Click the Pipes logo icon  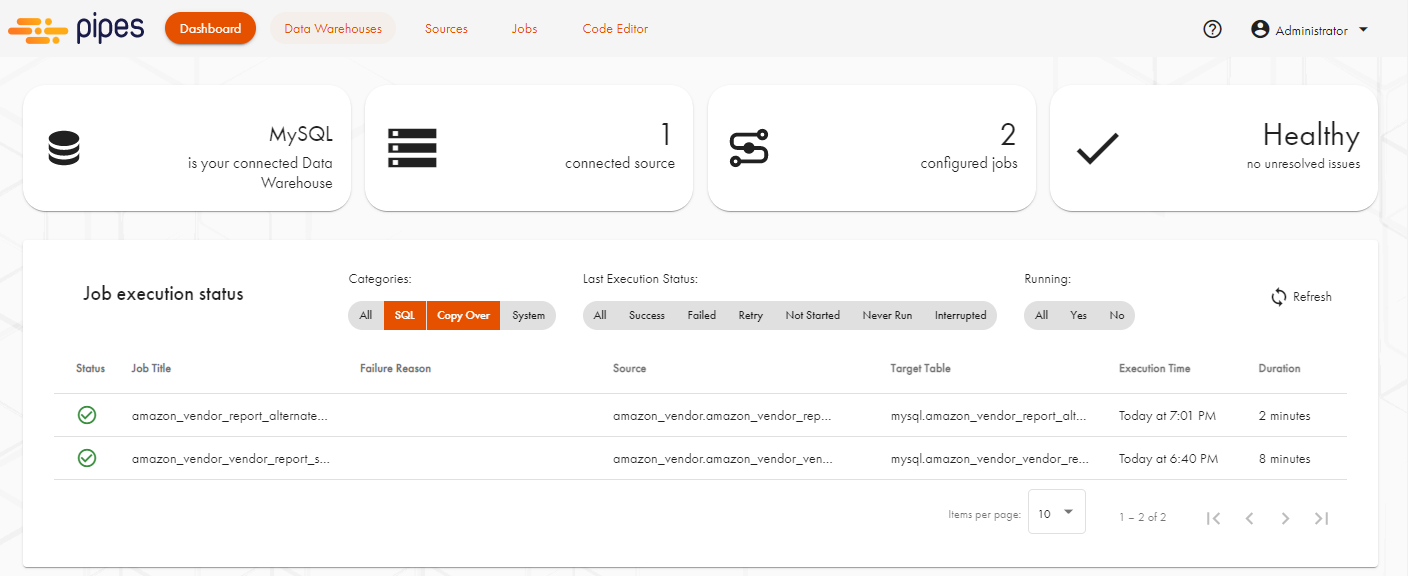tap(36, 29)
